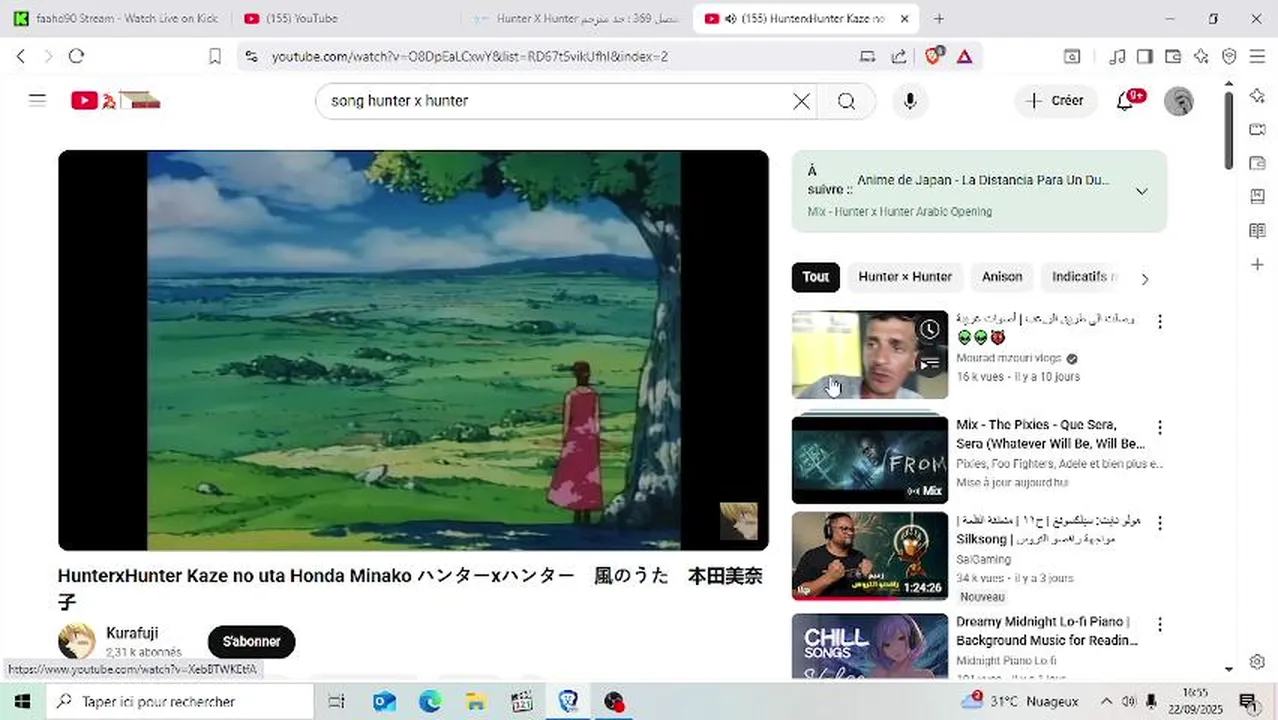1278x720 pixels.
Task: Open the Kurafuji channel name
Action: (x=132, y=633)
